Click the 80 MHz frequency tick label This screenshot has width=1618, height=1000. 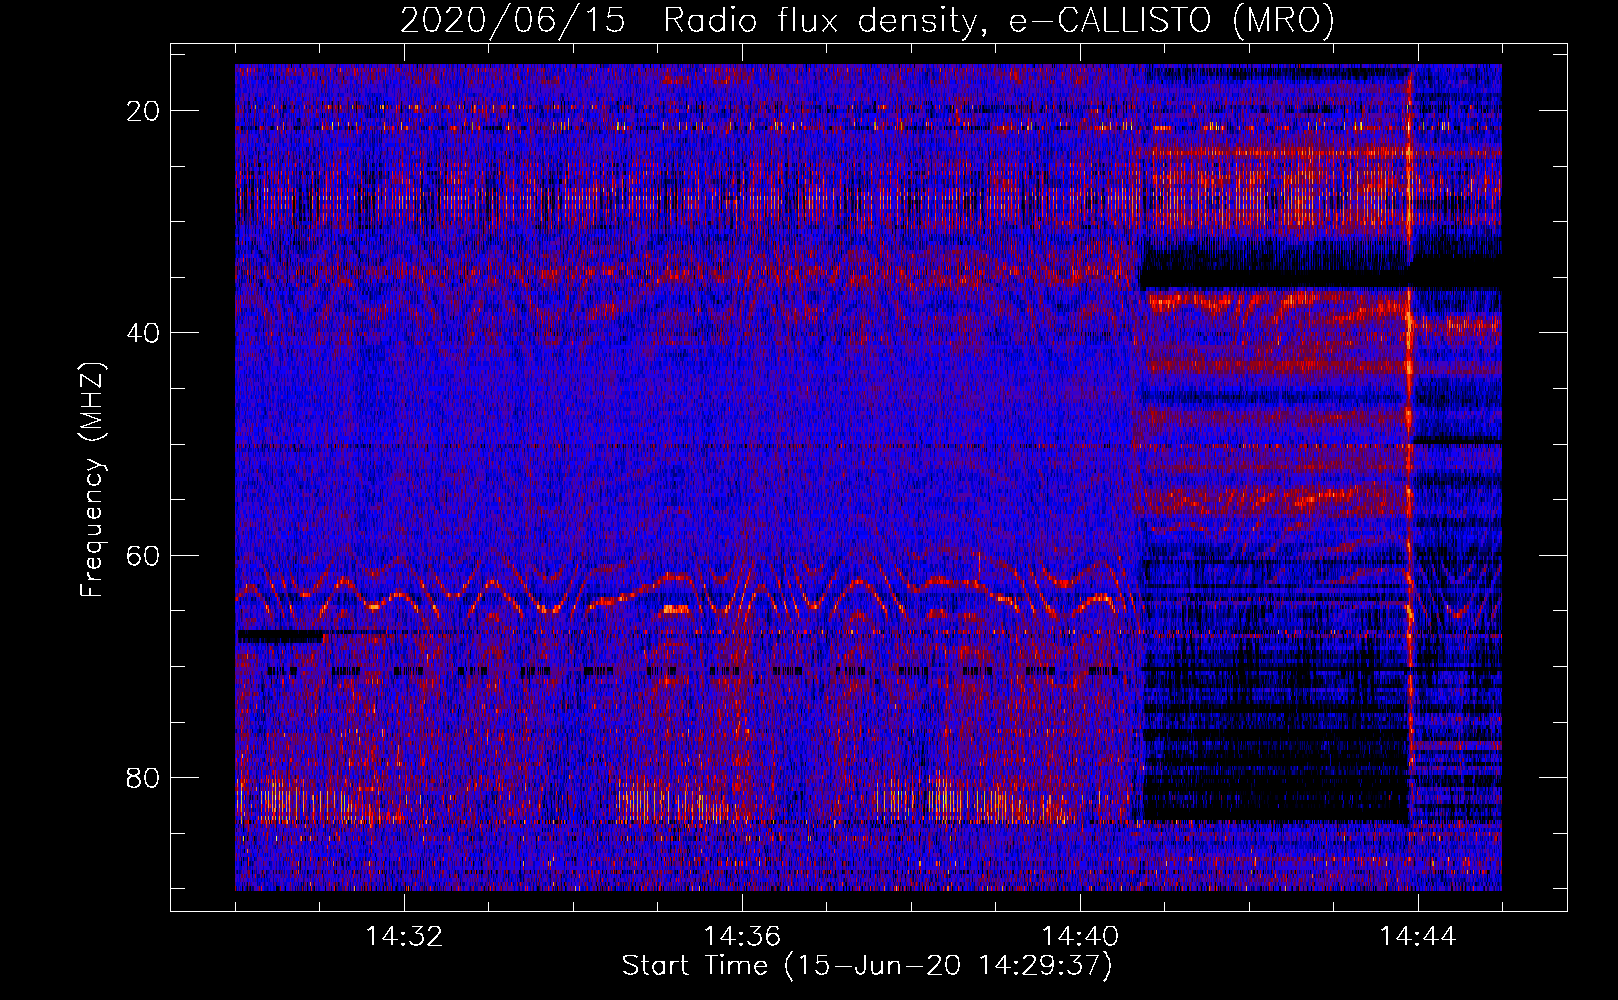point(143,777)
